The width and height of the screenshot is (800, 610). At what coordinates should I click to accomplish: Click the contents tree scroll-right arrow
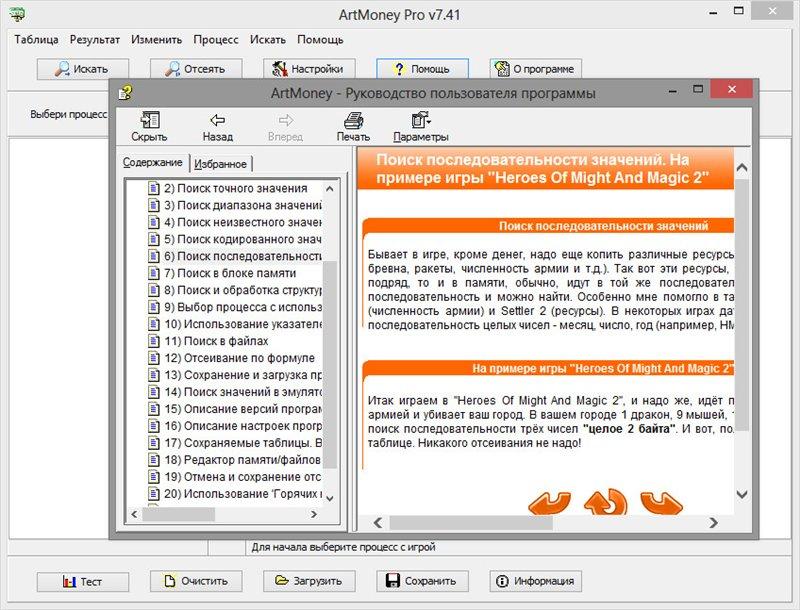(x=314, y=514)
